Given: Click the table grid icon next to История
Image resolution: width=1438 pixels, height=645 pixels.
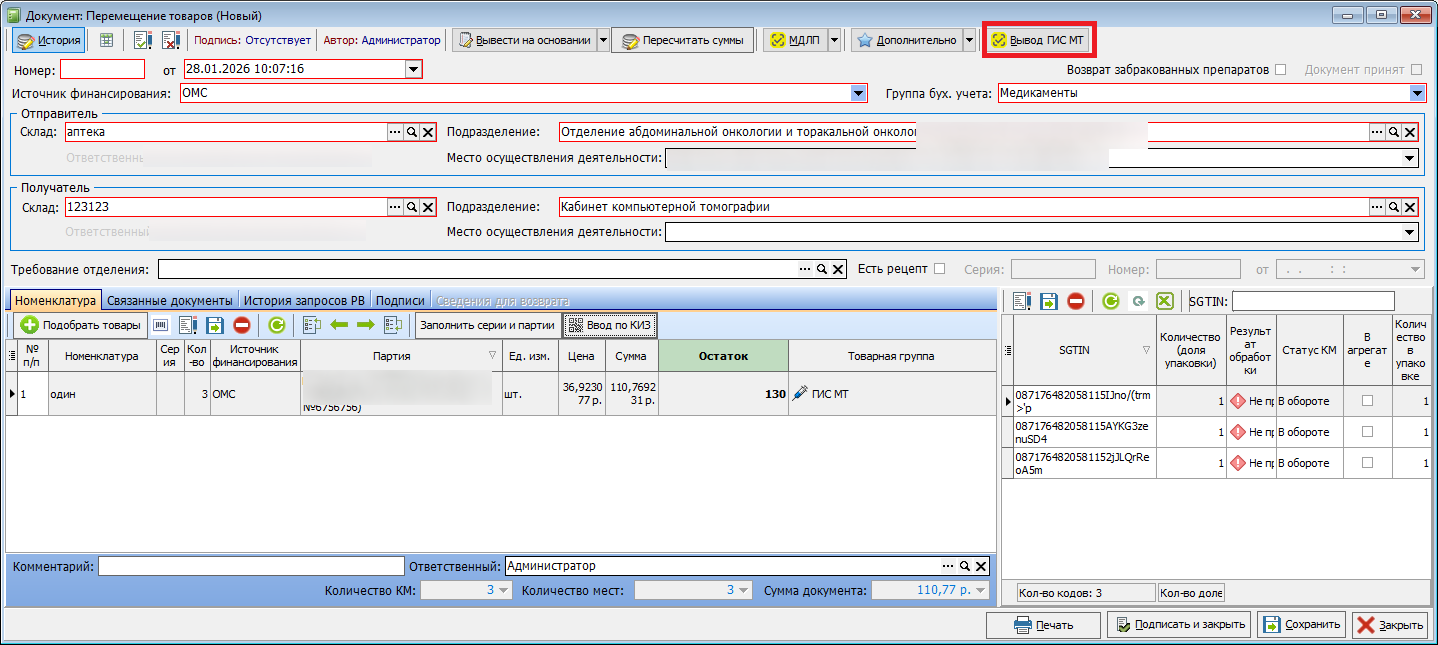Looking at the screenshot, I should (106, 41).
